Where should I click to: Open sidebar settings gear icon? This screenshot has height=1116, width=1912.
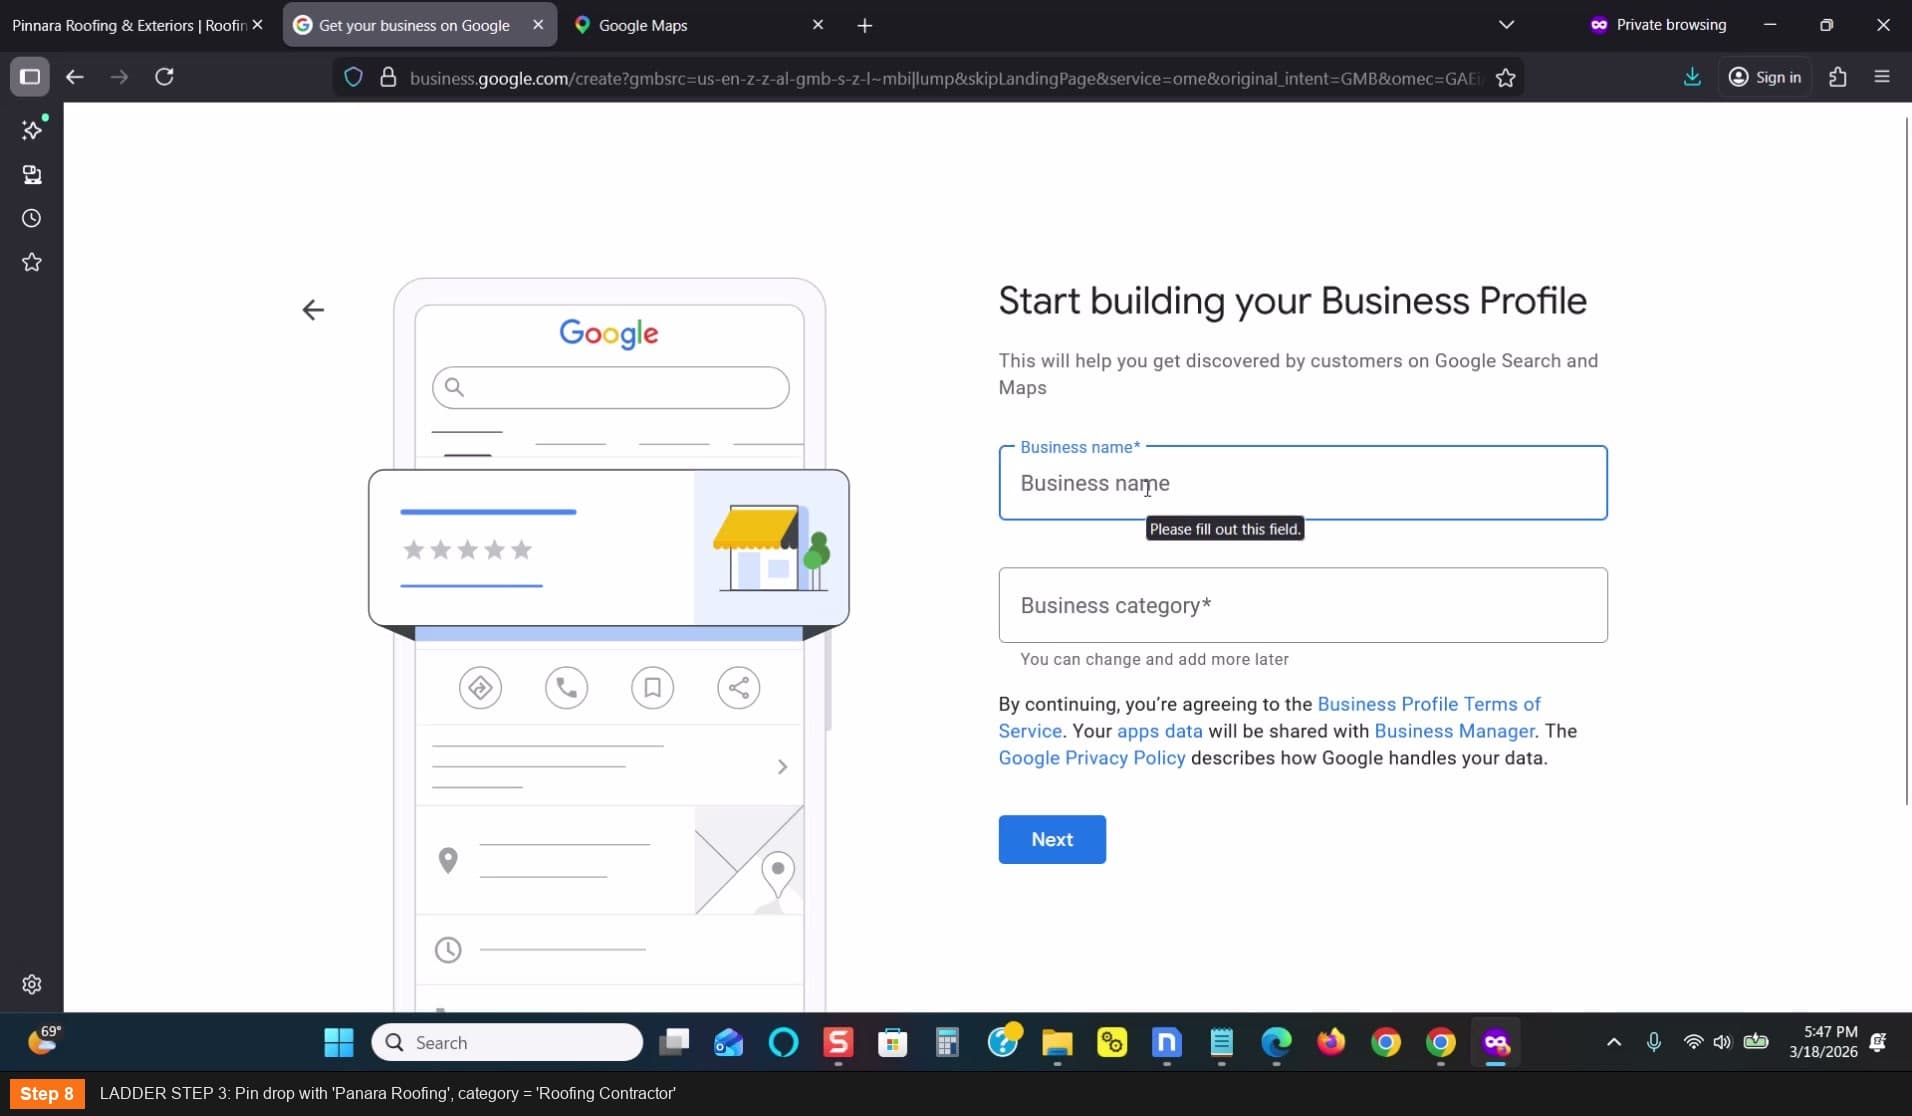pyautogui.click(x=32, y=985)
